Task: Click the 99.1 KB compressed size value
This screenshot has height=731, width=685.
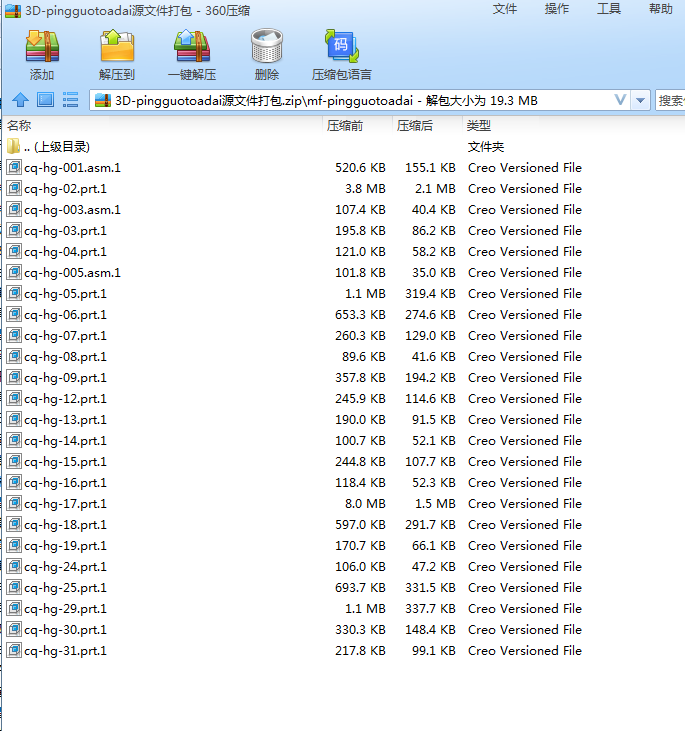Action: click(x=434, y=650)
